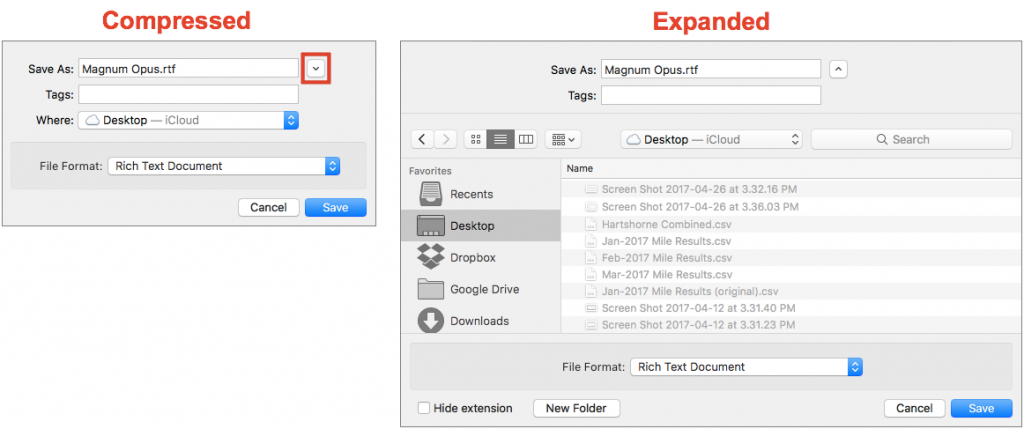Click Save in compressed dialog

tap(336, 208)
